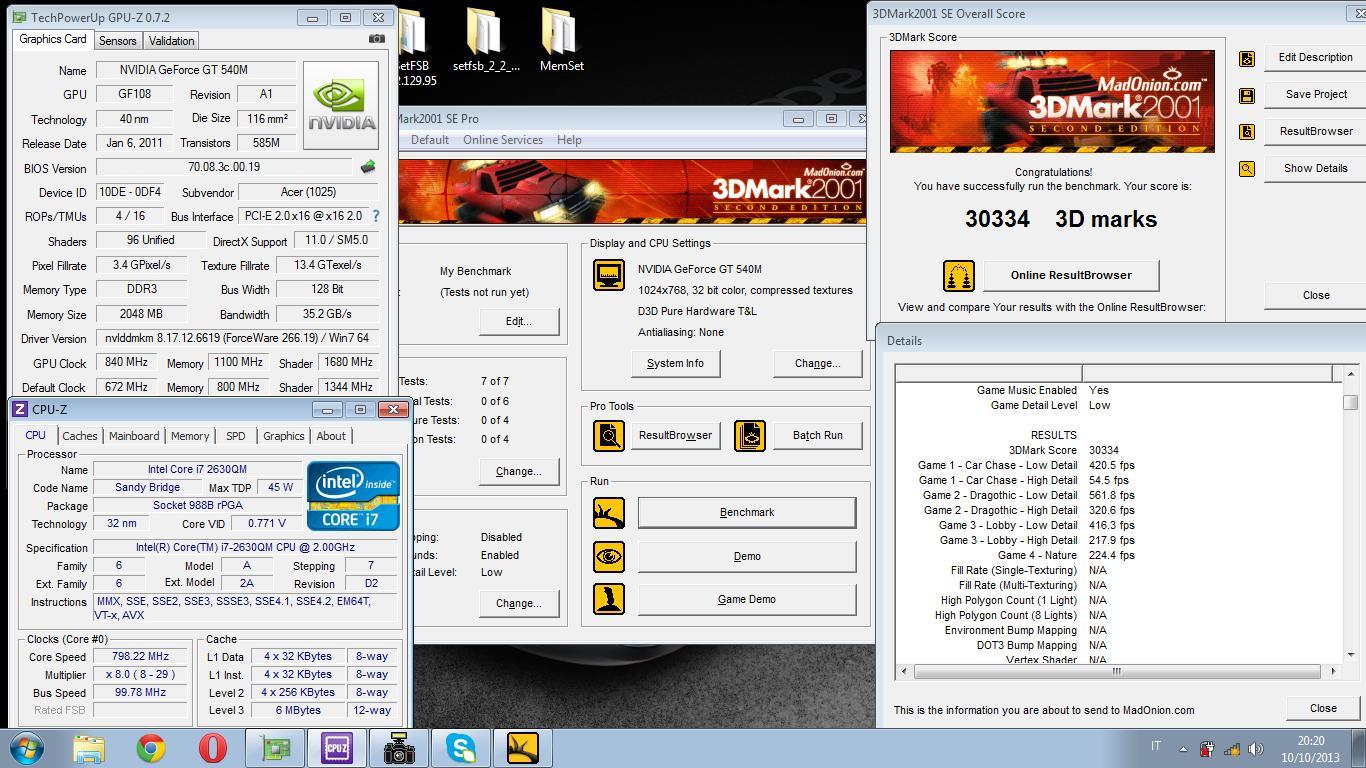Image resolution: width=1366 pixels, height=768 pixels.
Task: Click the Details horizontal scrollbar right arrow
Action: 1331,671
